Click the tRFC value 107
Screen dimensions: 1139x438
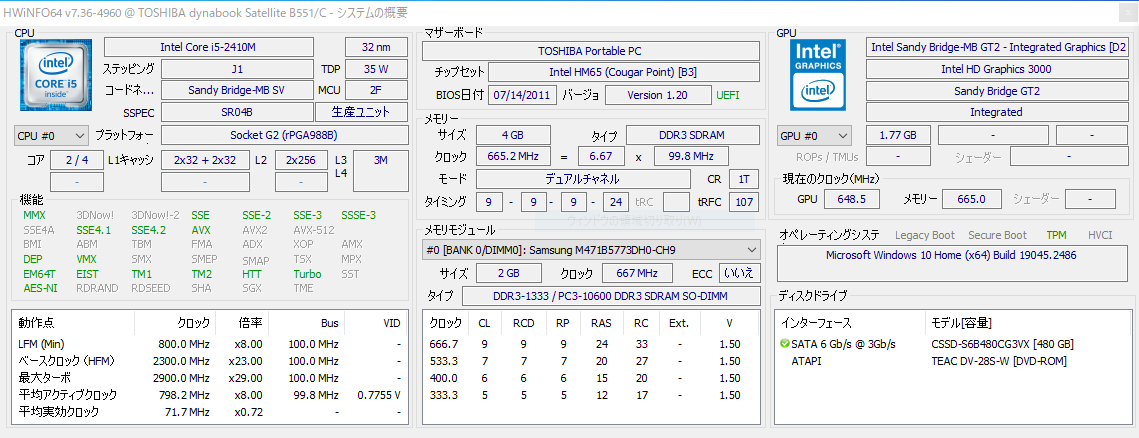click(744, 201)
